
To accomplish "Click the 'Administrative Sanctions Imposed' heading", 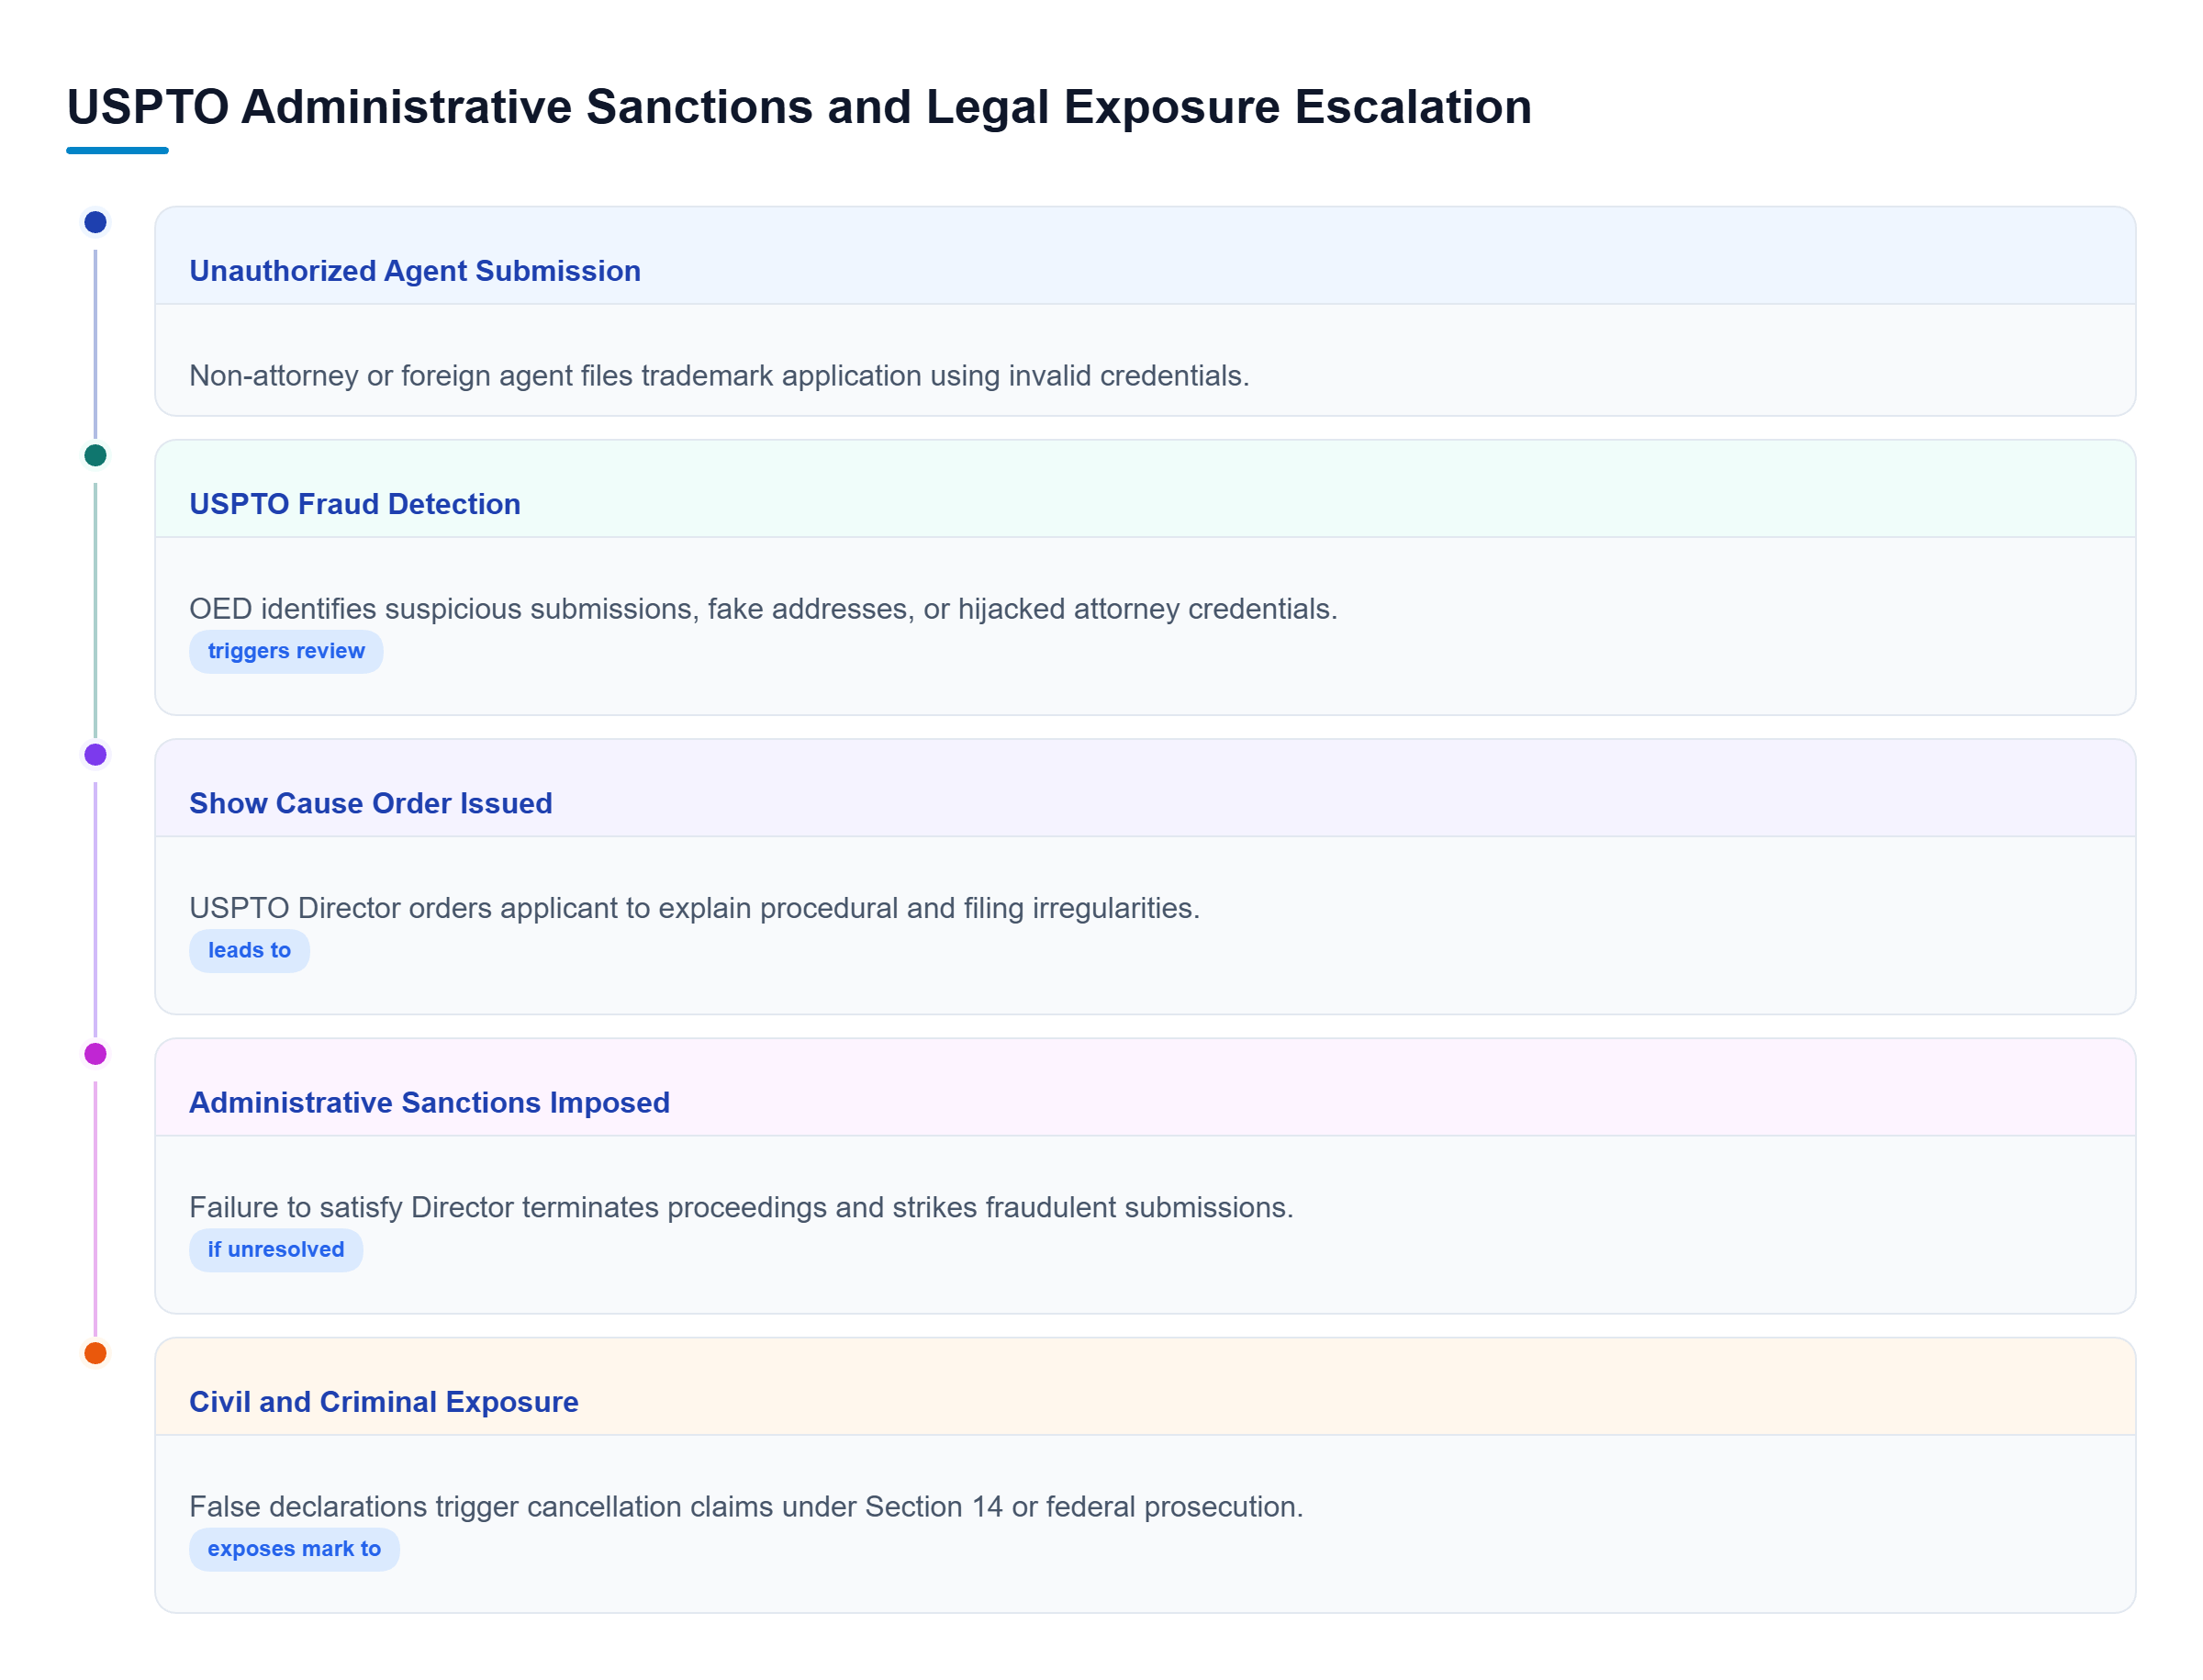I will pyautogui.click(x=429, y=1102).
